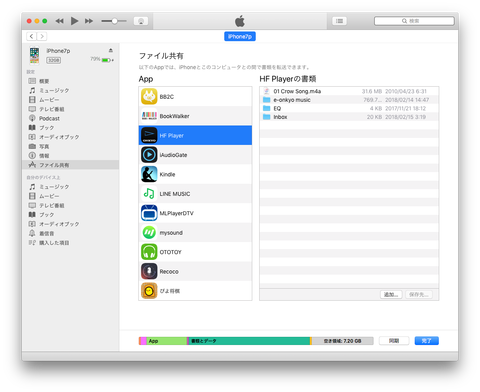480x392 pixels.
Task: Click the free space 7.20 GB segment
Action: 343,341
